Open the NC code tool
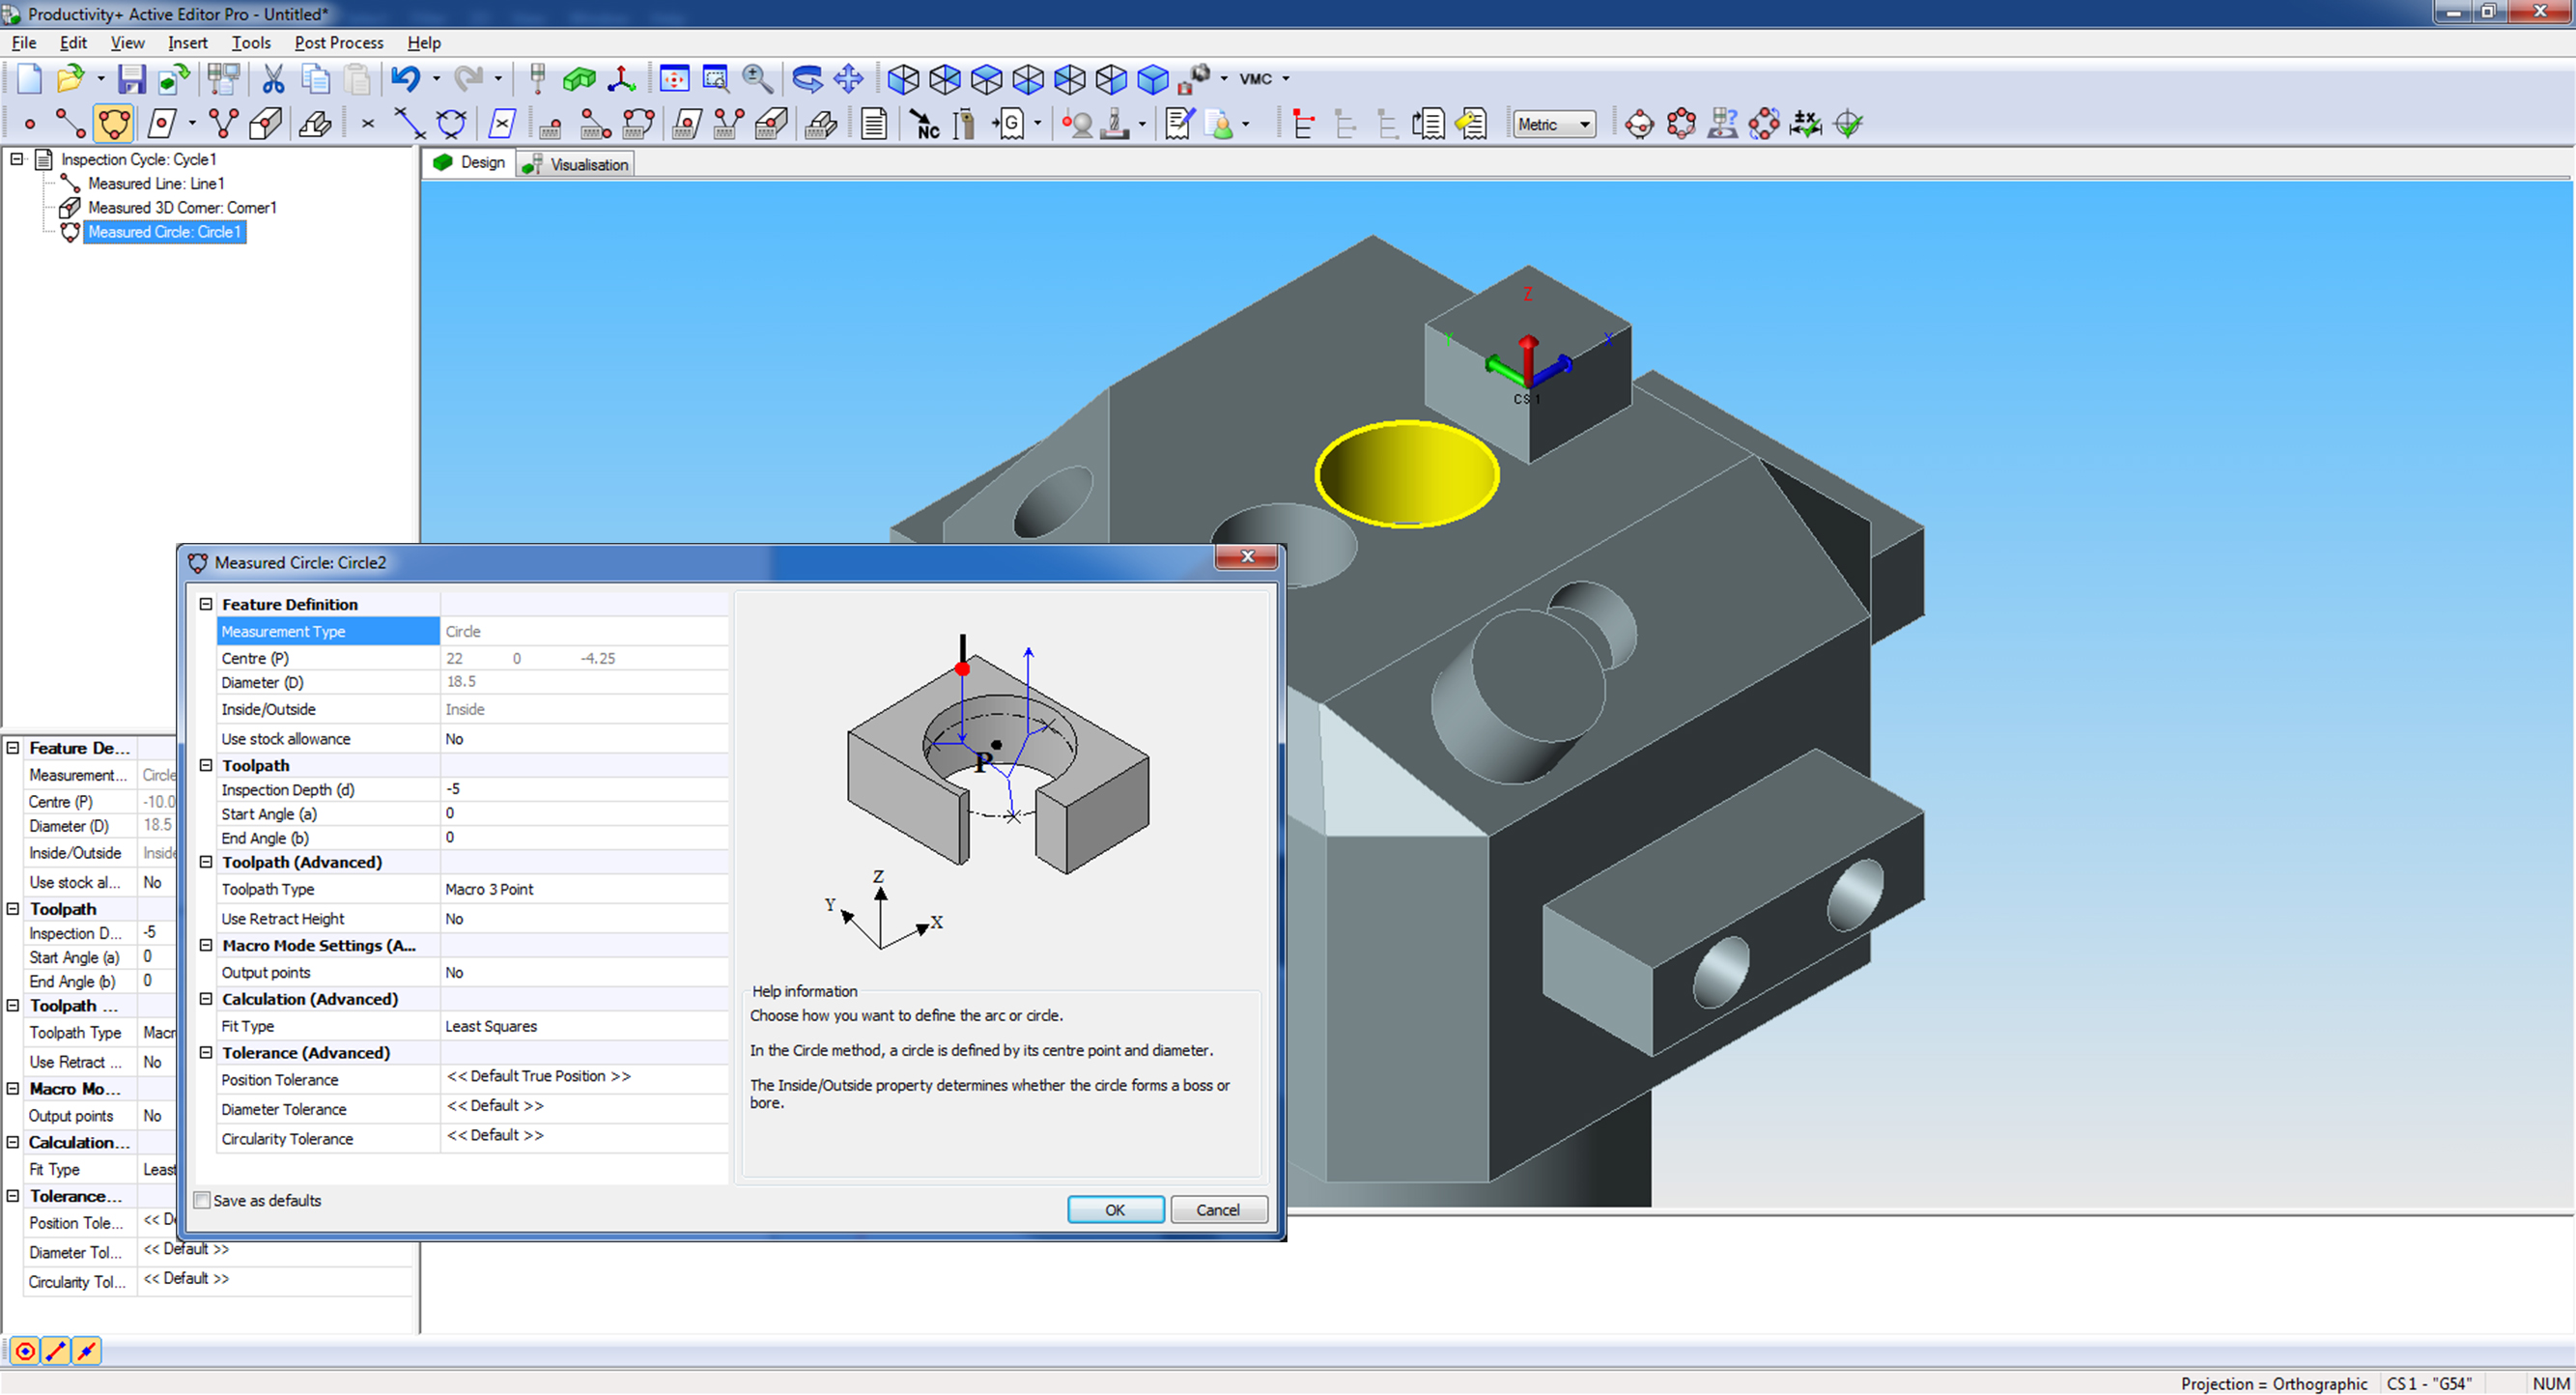 925,123
